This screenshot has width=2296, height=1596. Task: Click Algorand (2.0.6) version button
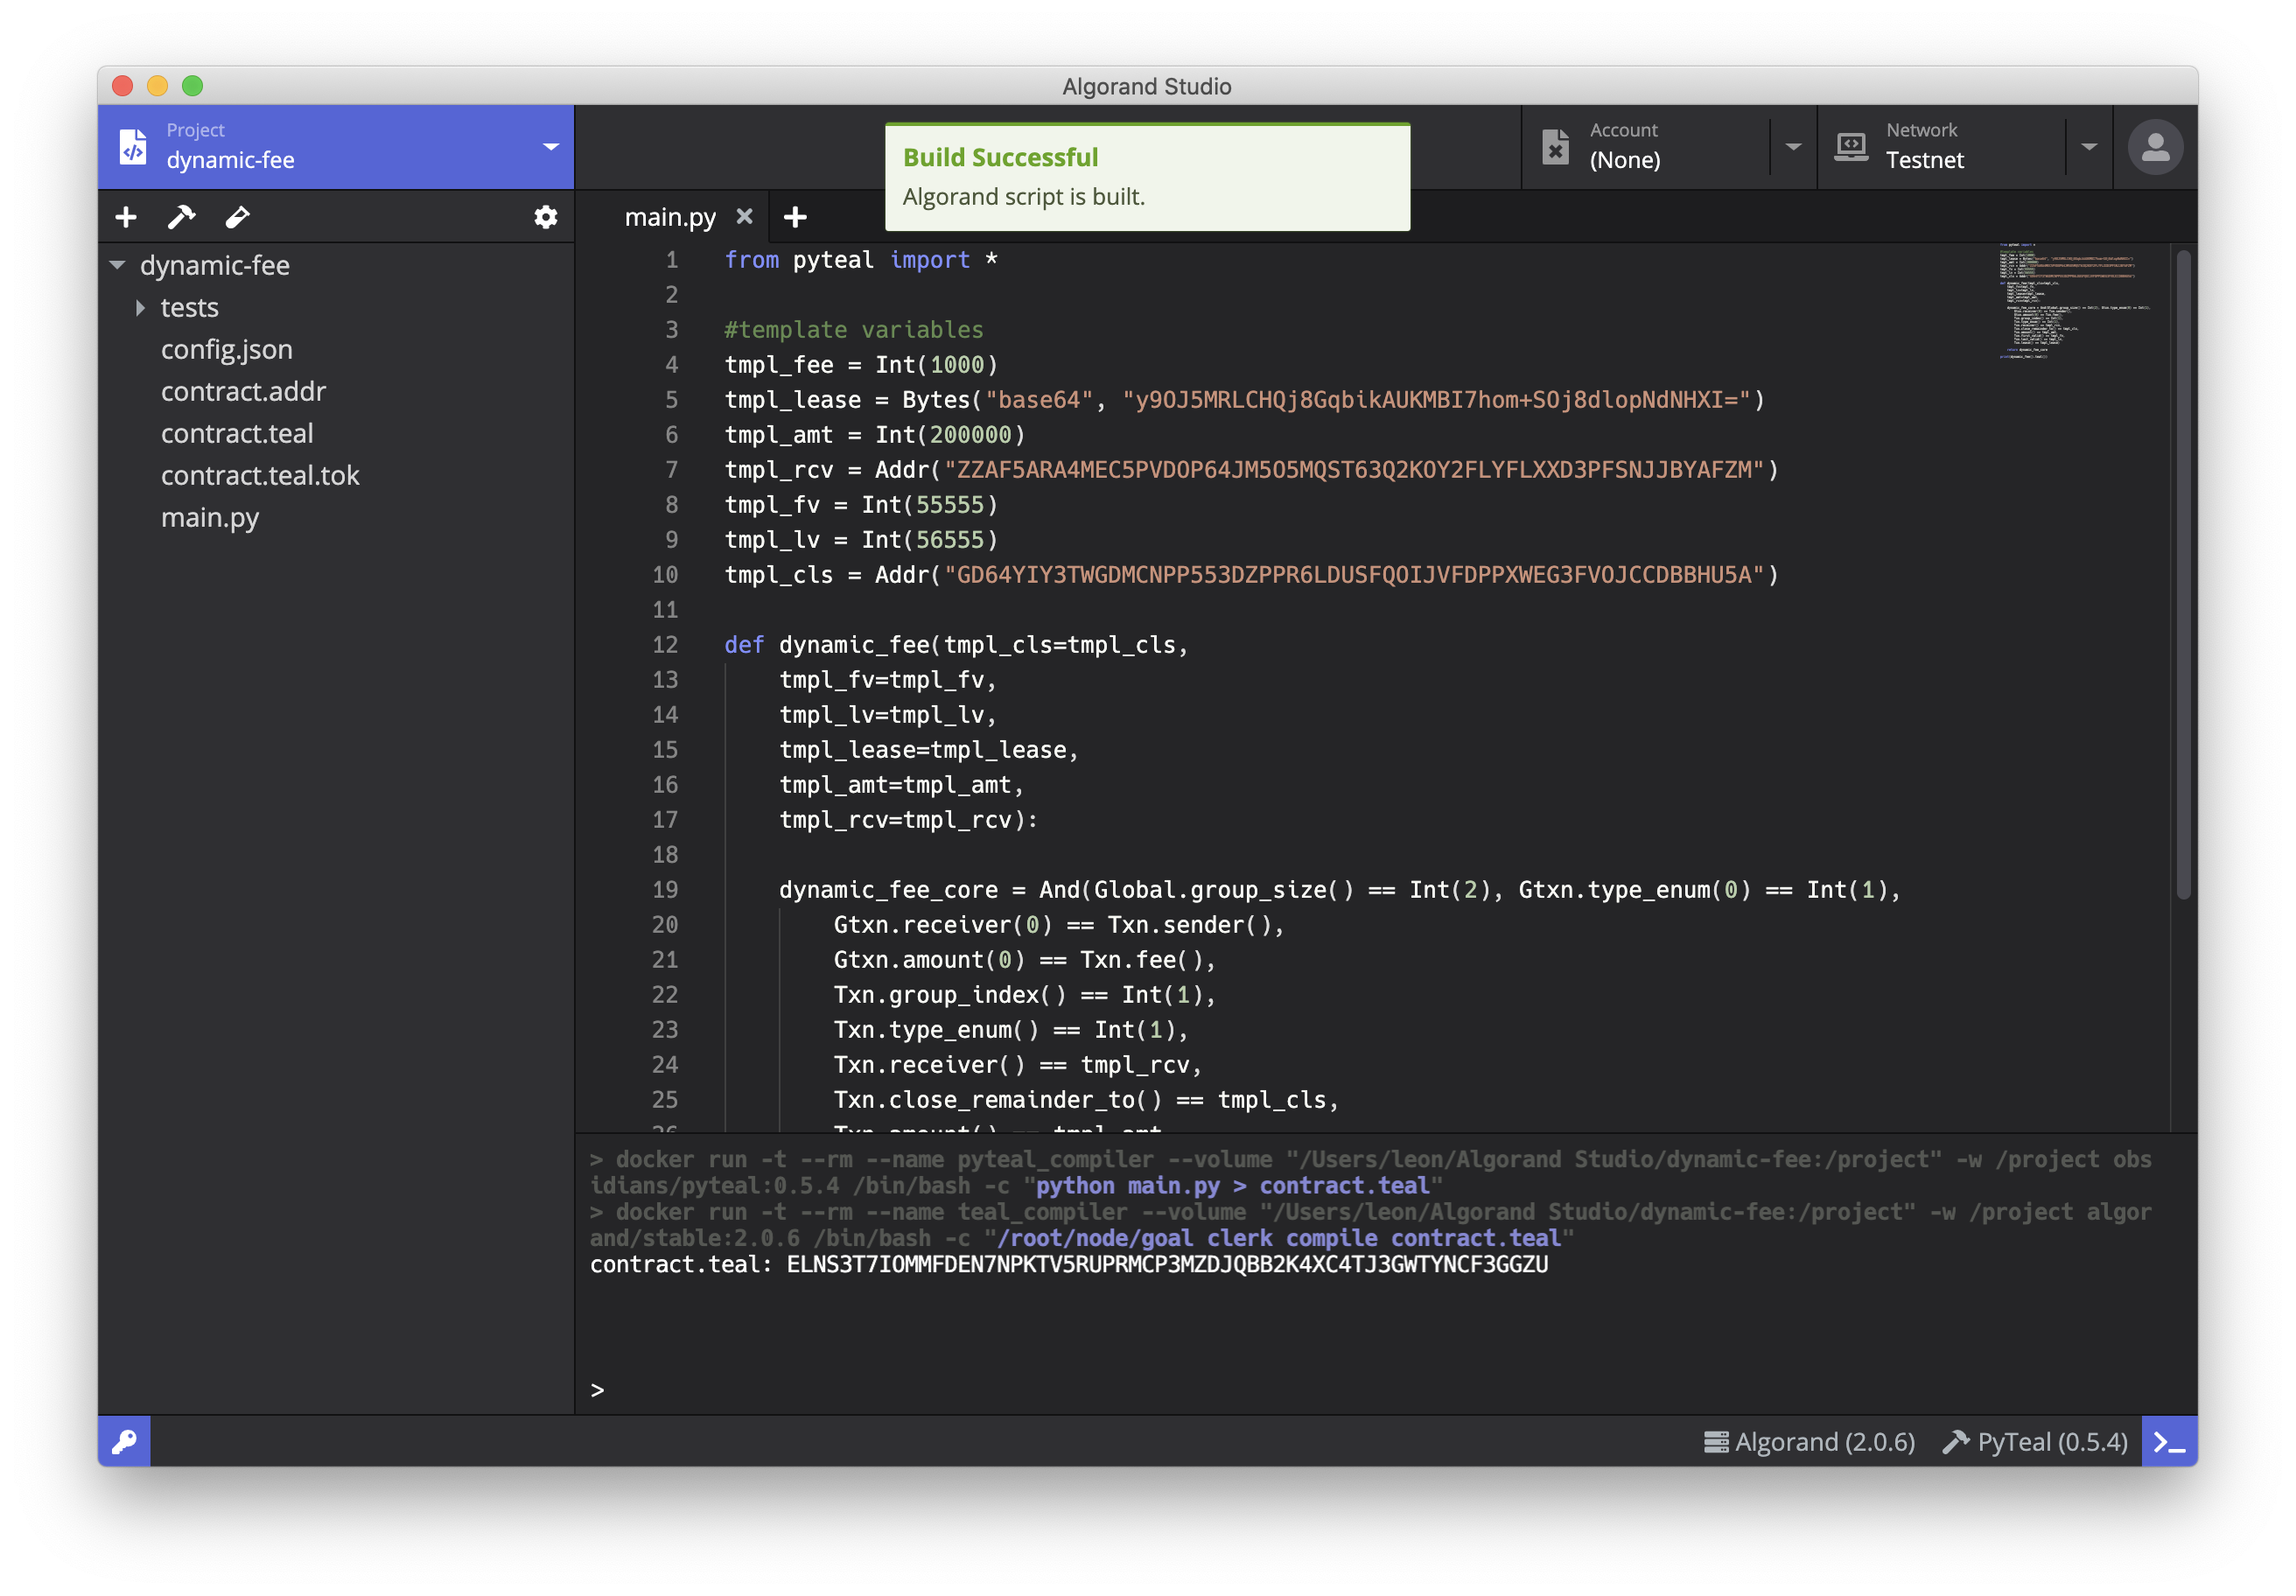[1809, 1441]
